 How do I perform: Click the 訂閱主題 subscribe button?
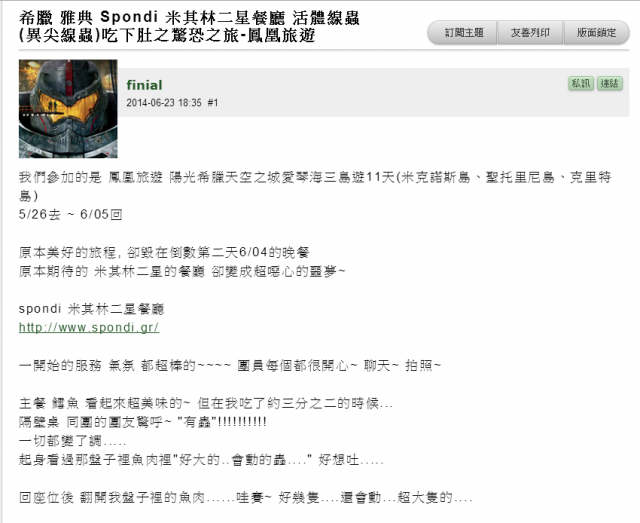[x=463, y=33]
